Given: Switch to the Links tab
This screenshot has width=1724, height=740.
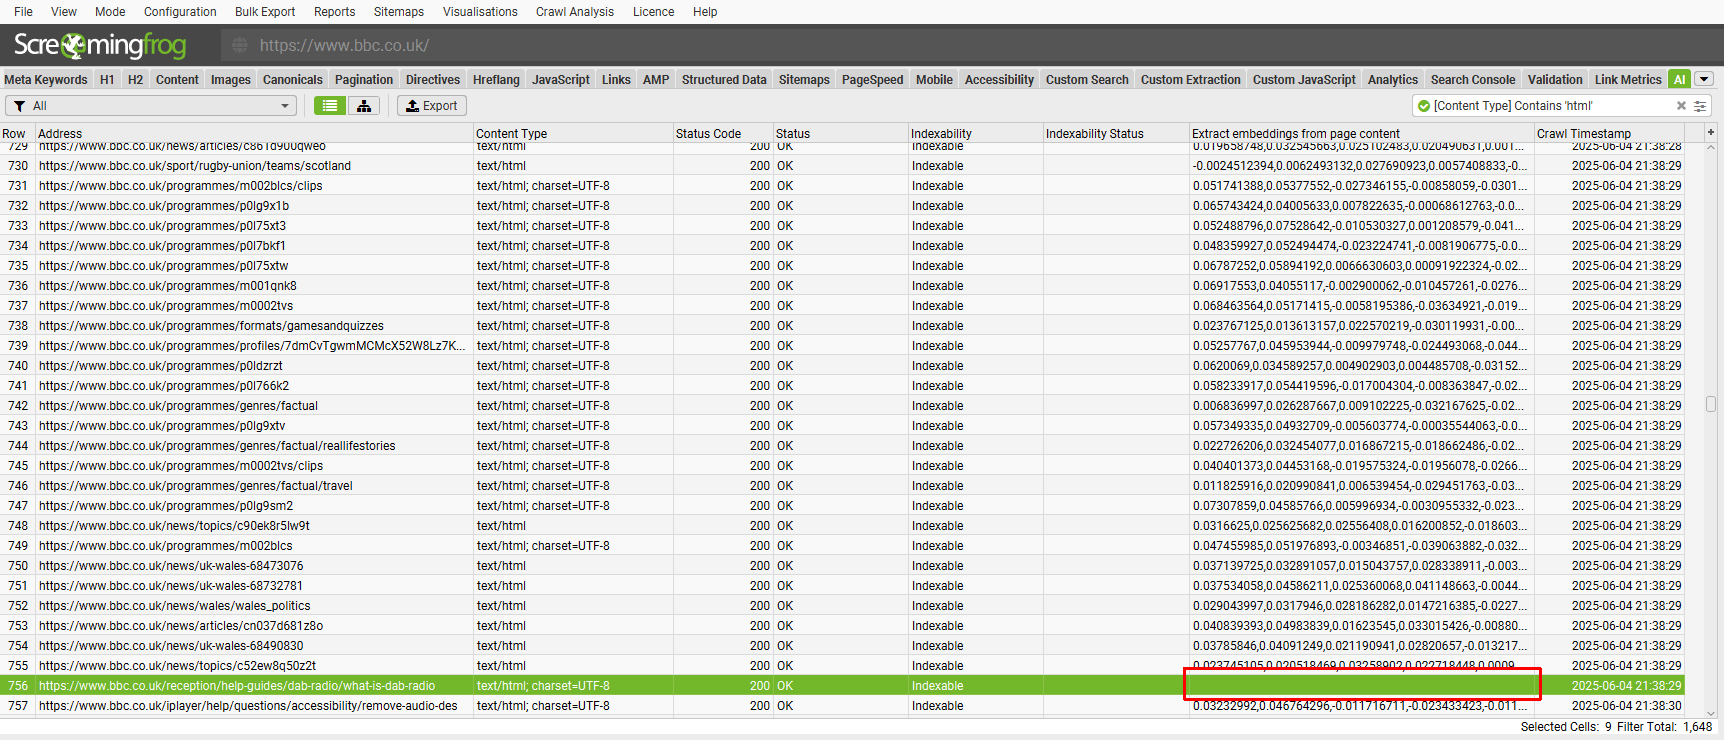Looking at the screenshot, I should [x=616, y=79].
